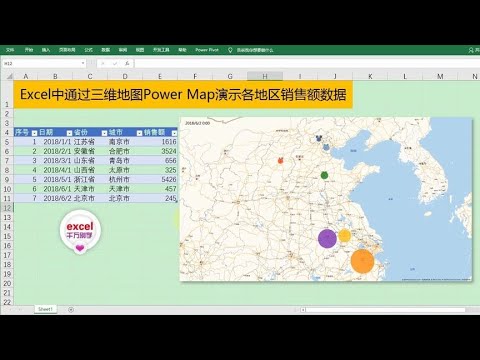The width and height of the screenshot is (480, 360).
Task: Open the 开发工具 (Developer) ribbon tab
Action: (x=161, y=50)
